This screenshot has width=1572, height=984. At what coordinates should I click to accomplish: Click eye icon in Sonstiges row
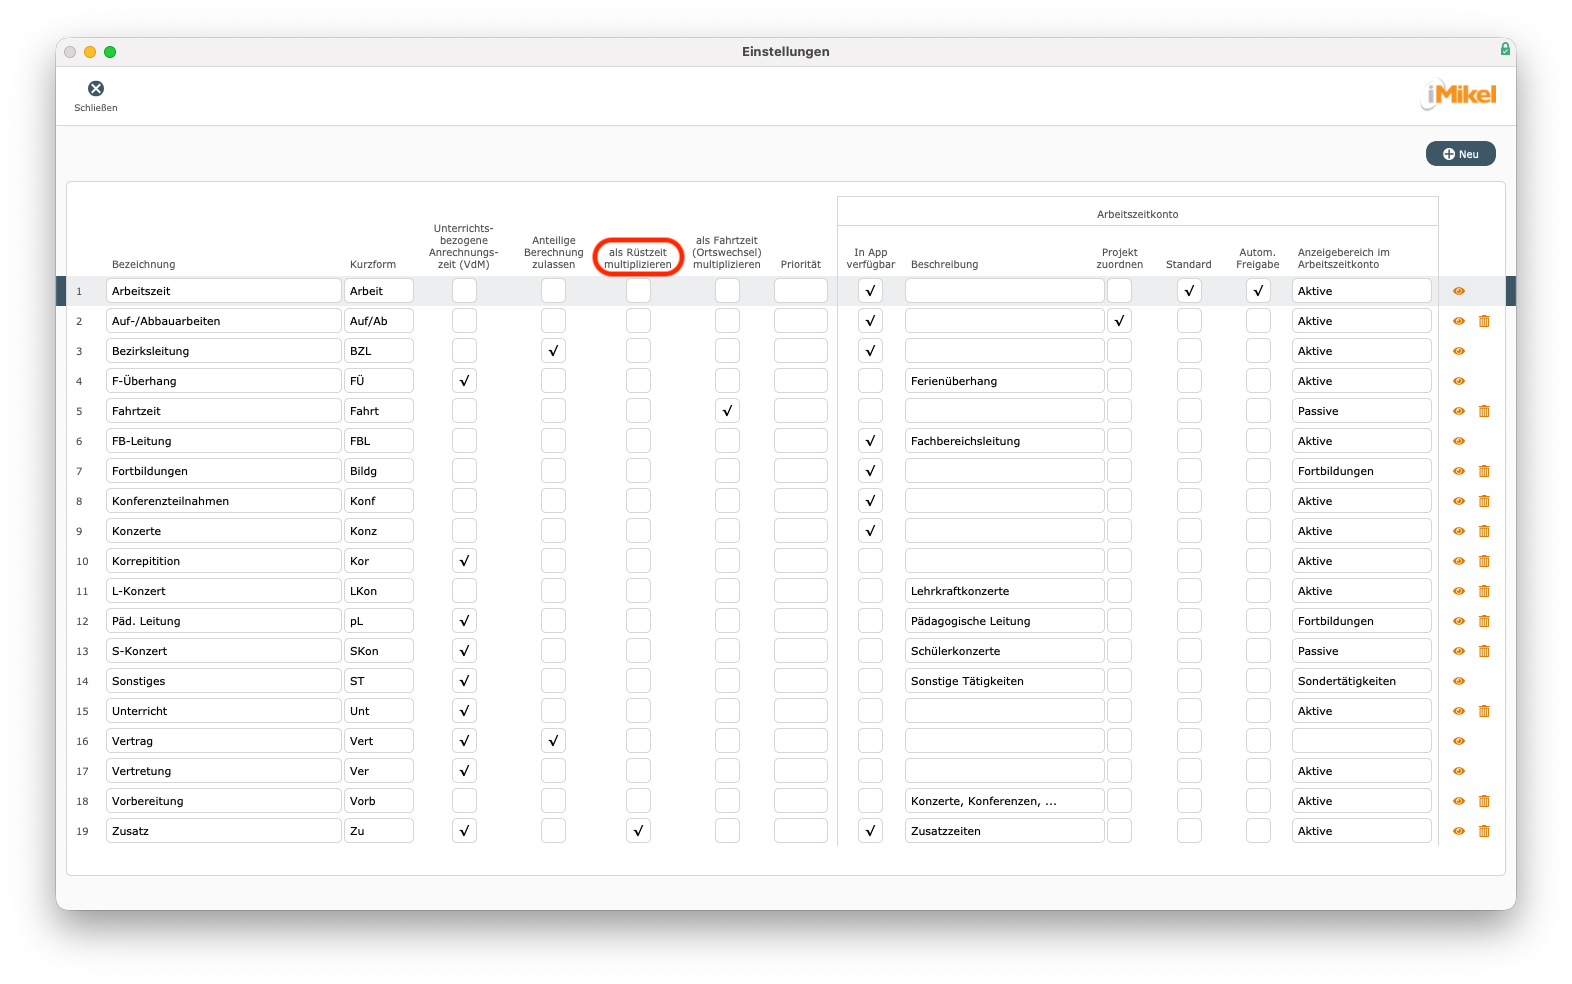1459,681
